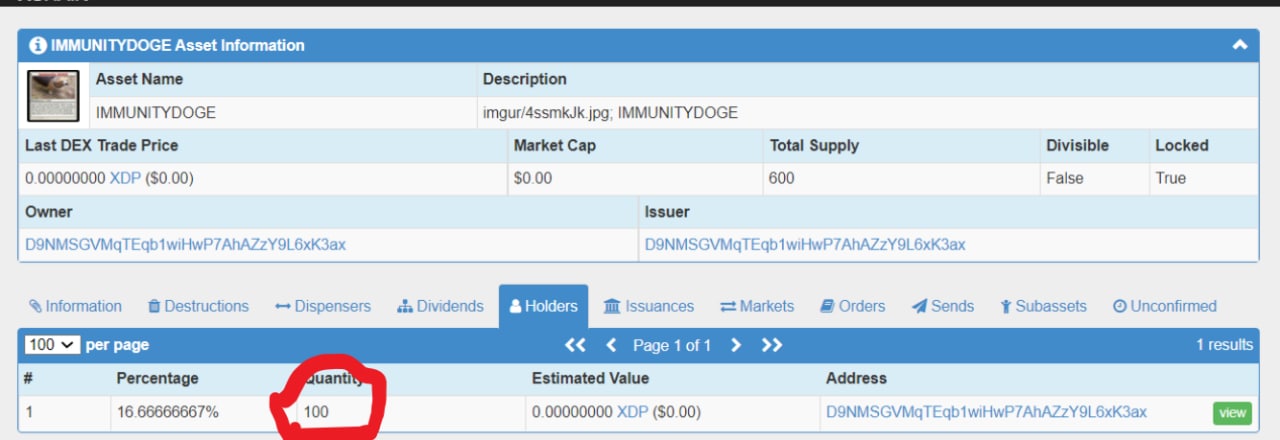This screenshot has width=1280, height=440.
Task: Open the Destructions tab
Action: pyautogui.click(x=198, y=306)
